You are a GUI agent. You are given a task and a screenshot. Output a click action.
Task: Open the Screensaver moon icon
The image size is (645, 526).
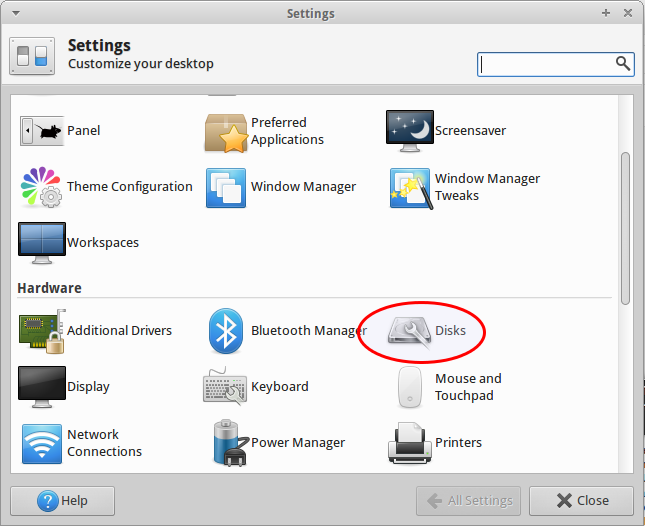click(x=410, y=131)
